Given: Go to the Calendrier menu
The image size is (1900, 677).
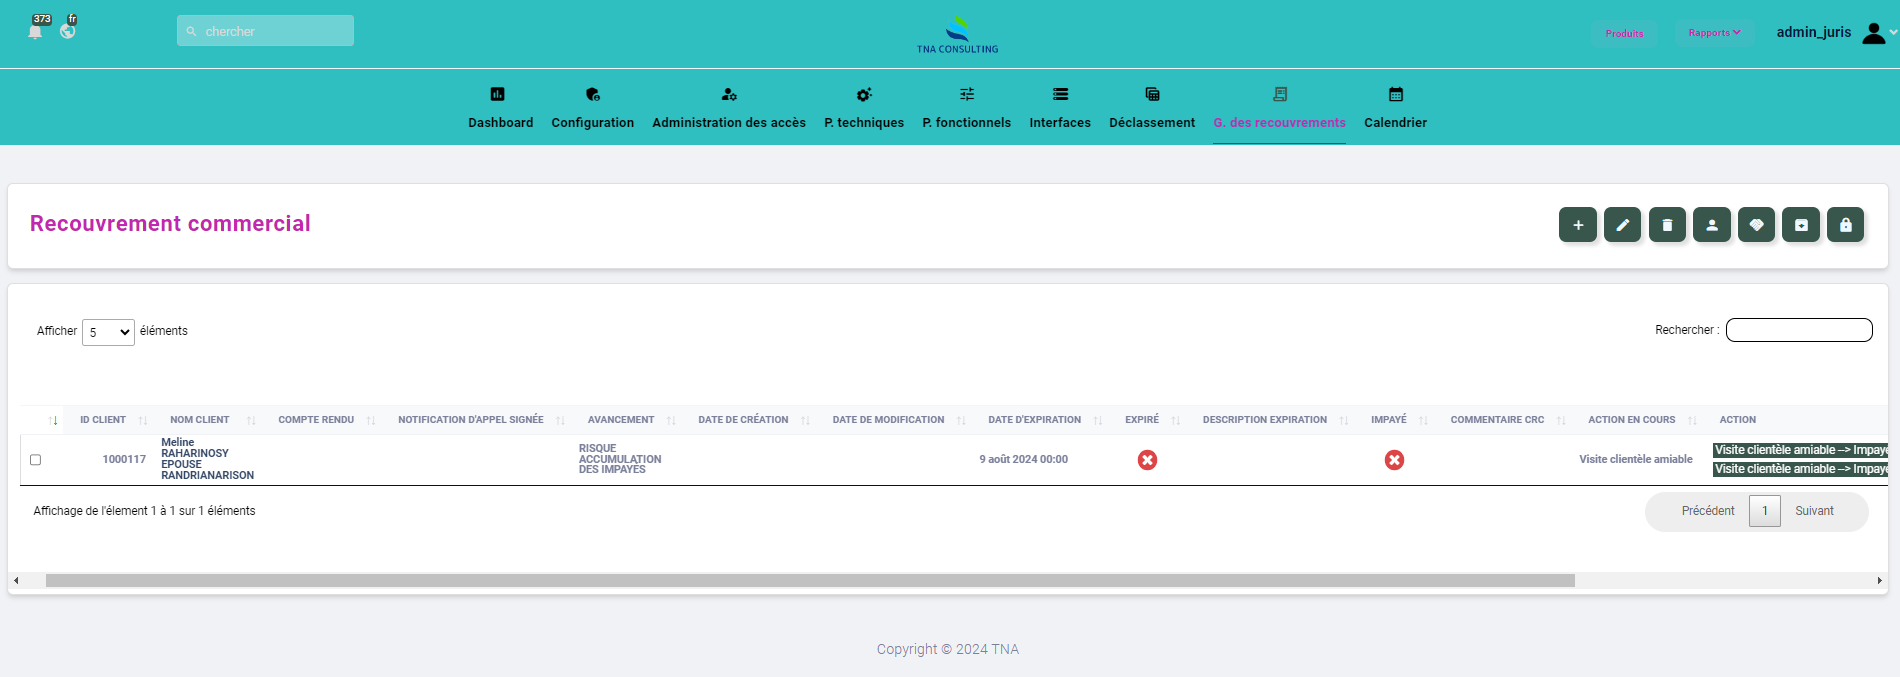Looking at the screenshot, I should coord(1395,108).
